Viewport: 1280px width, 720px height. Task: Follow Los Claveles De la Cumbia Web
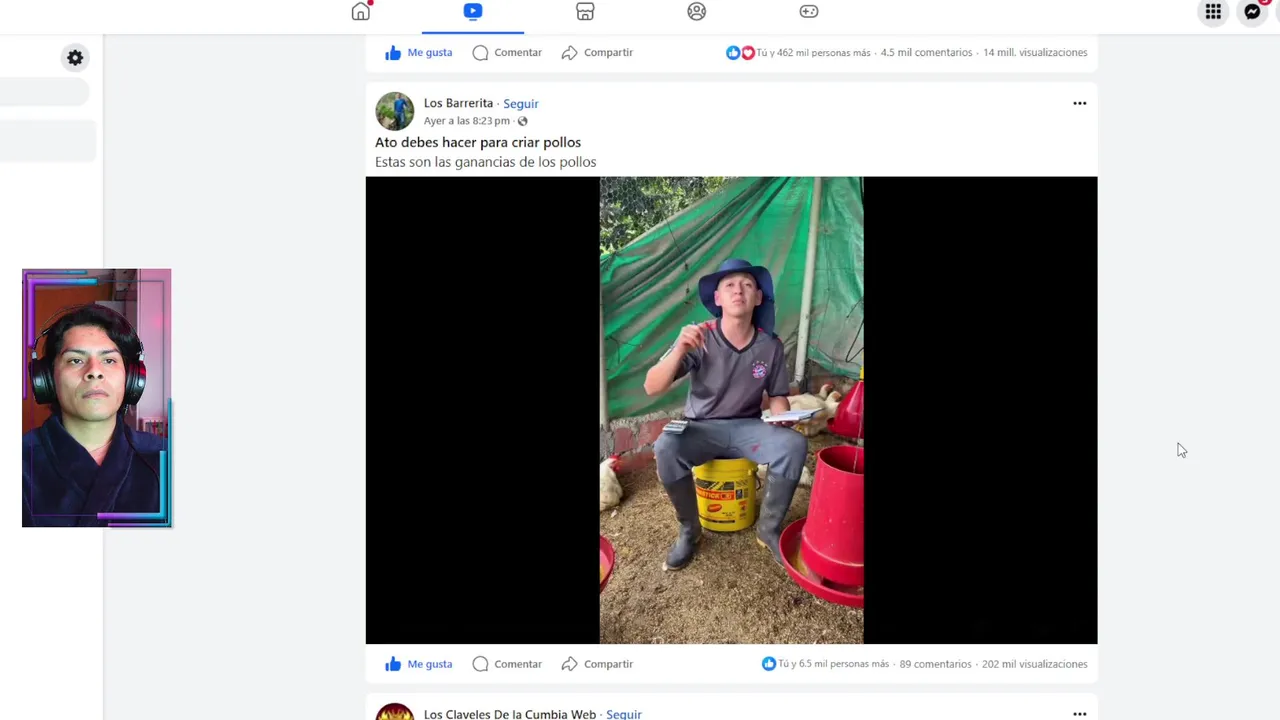click(x=623, y=714)
